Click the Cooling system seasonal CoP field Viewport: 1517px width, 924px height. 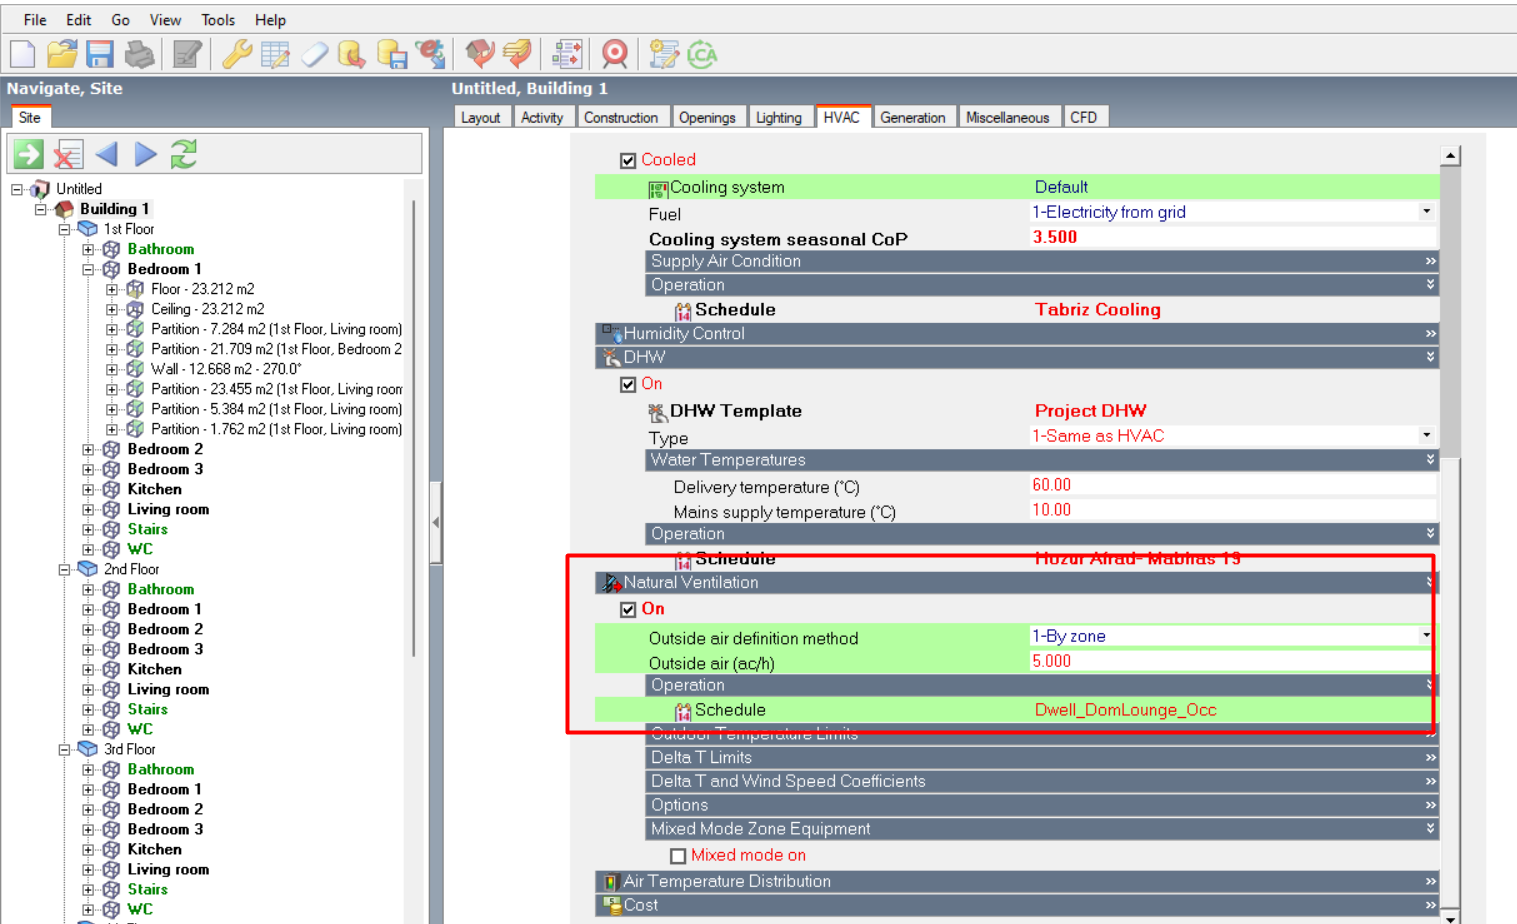(1233, 237)
